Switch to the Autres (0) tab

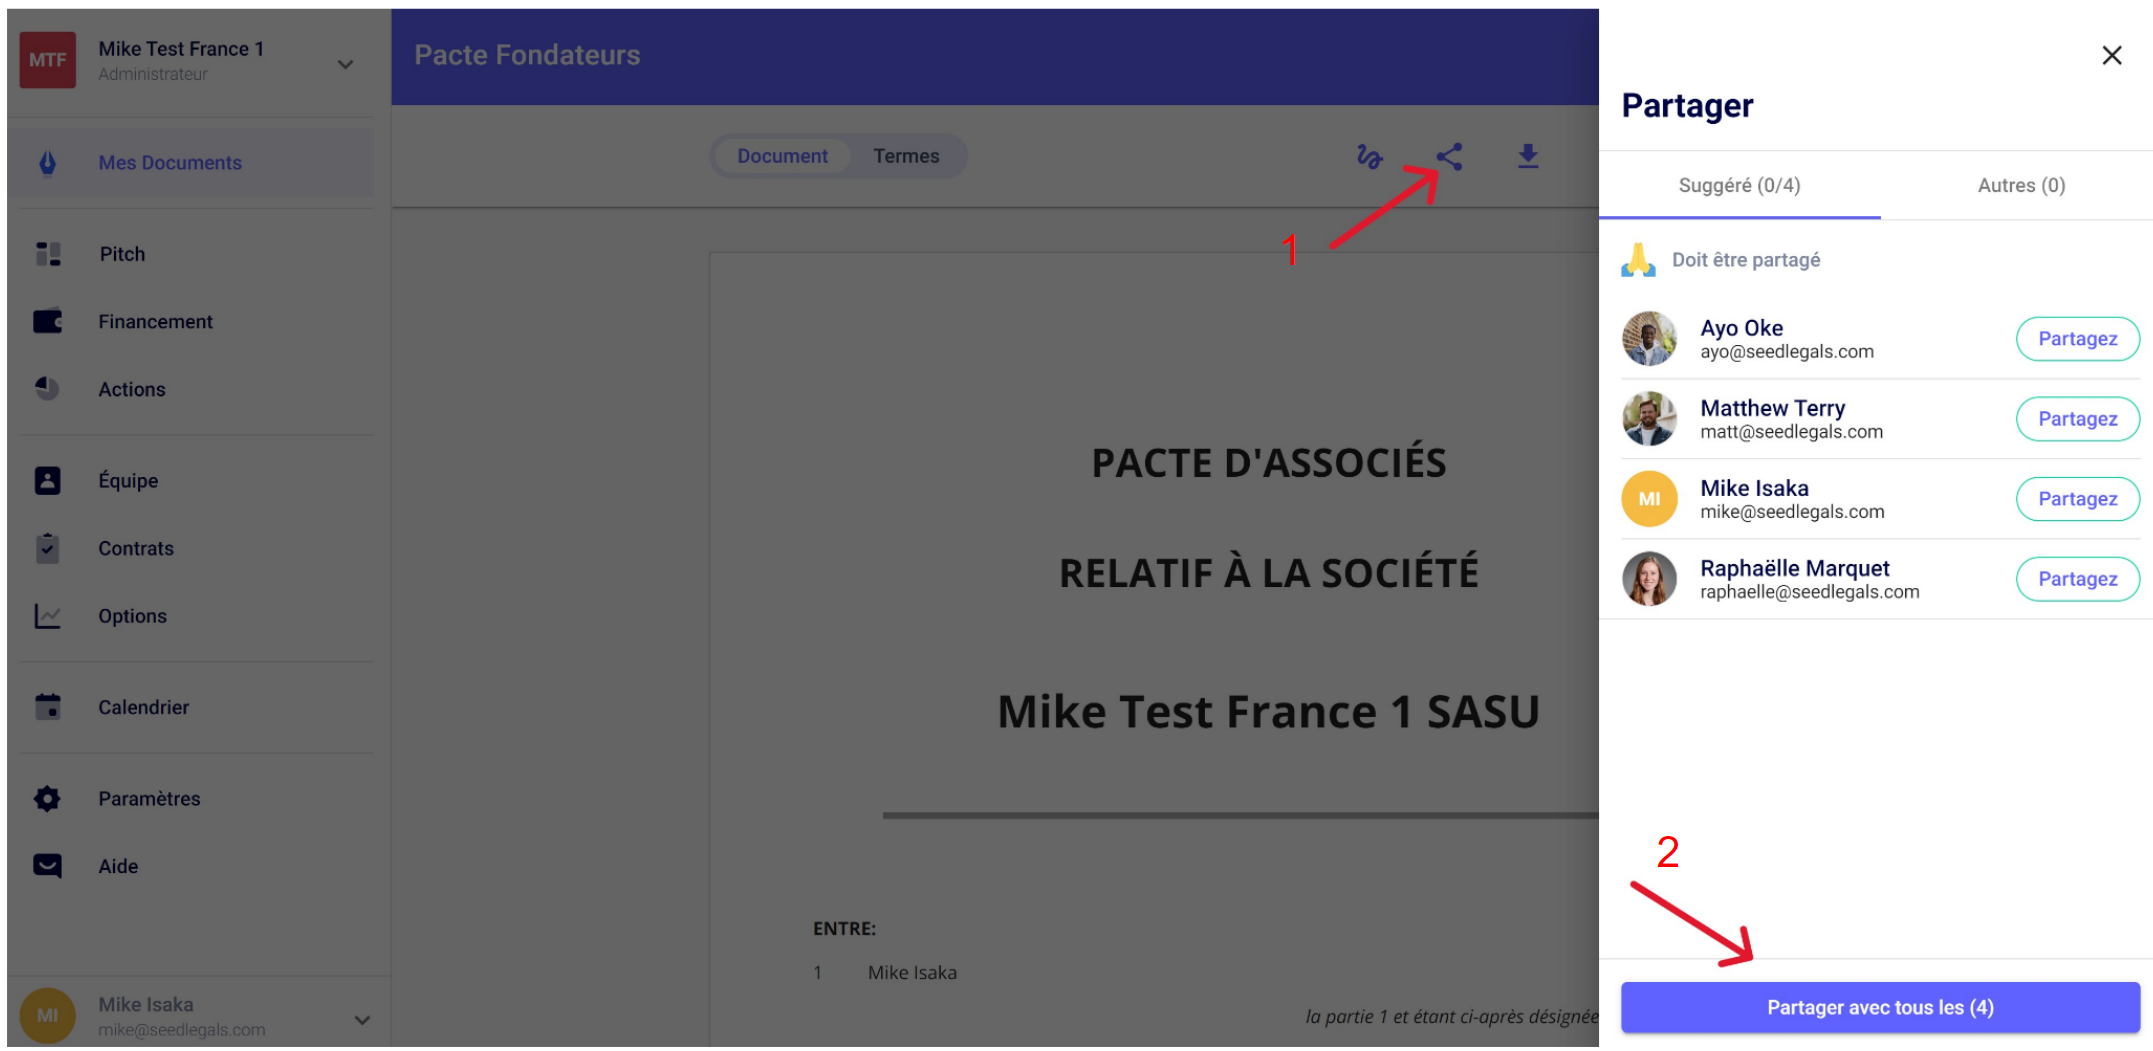(x=2020, y=186)
